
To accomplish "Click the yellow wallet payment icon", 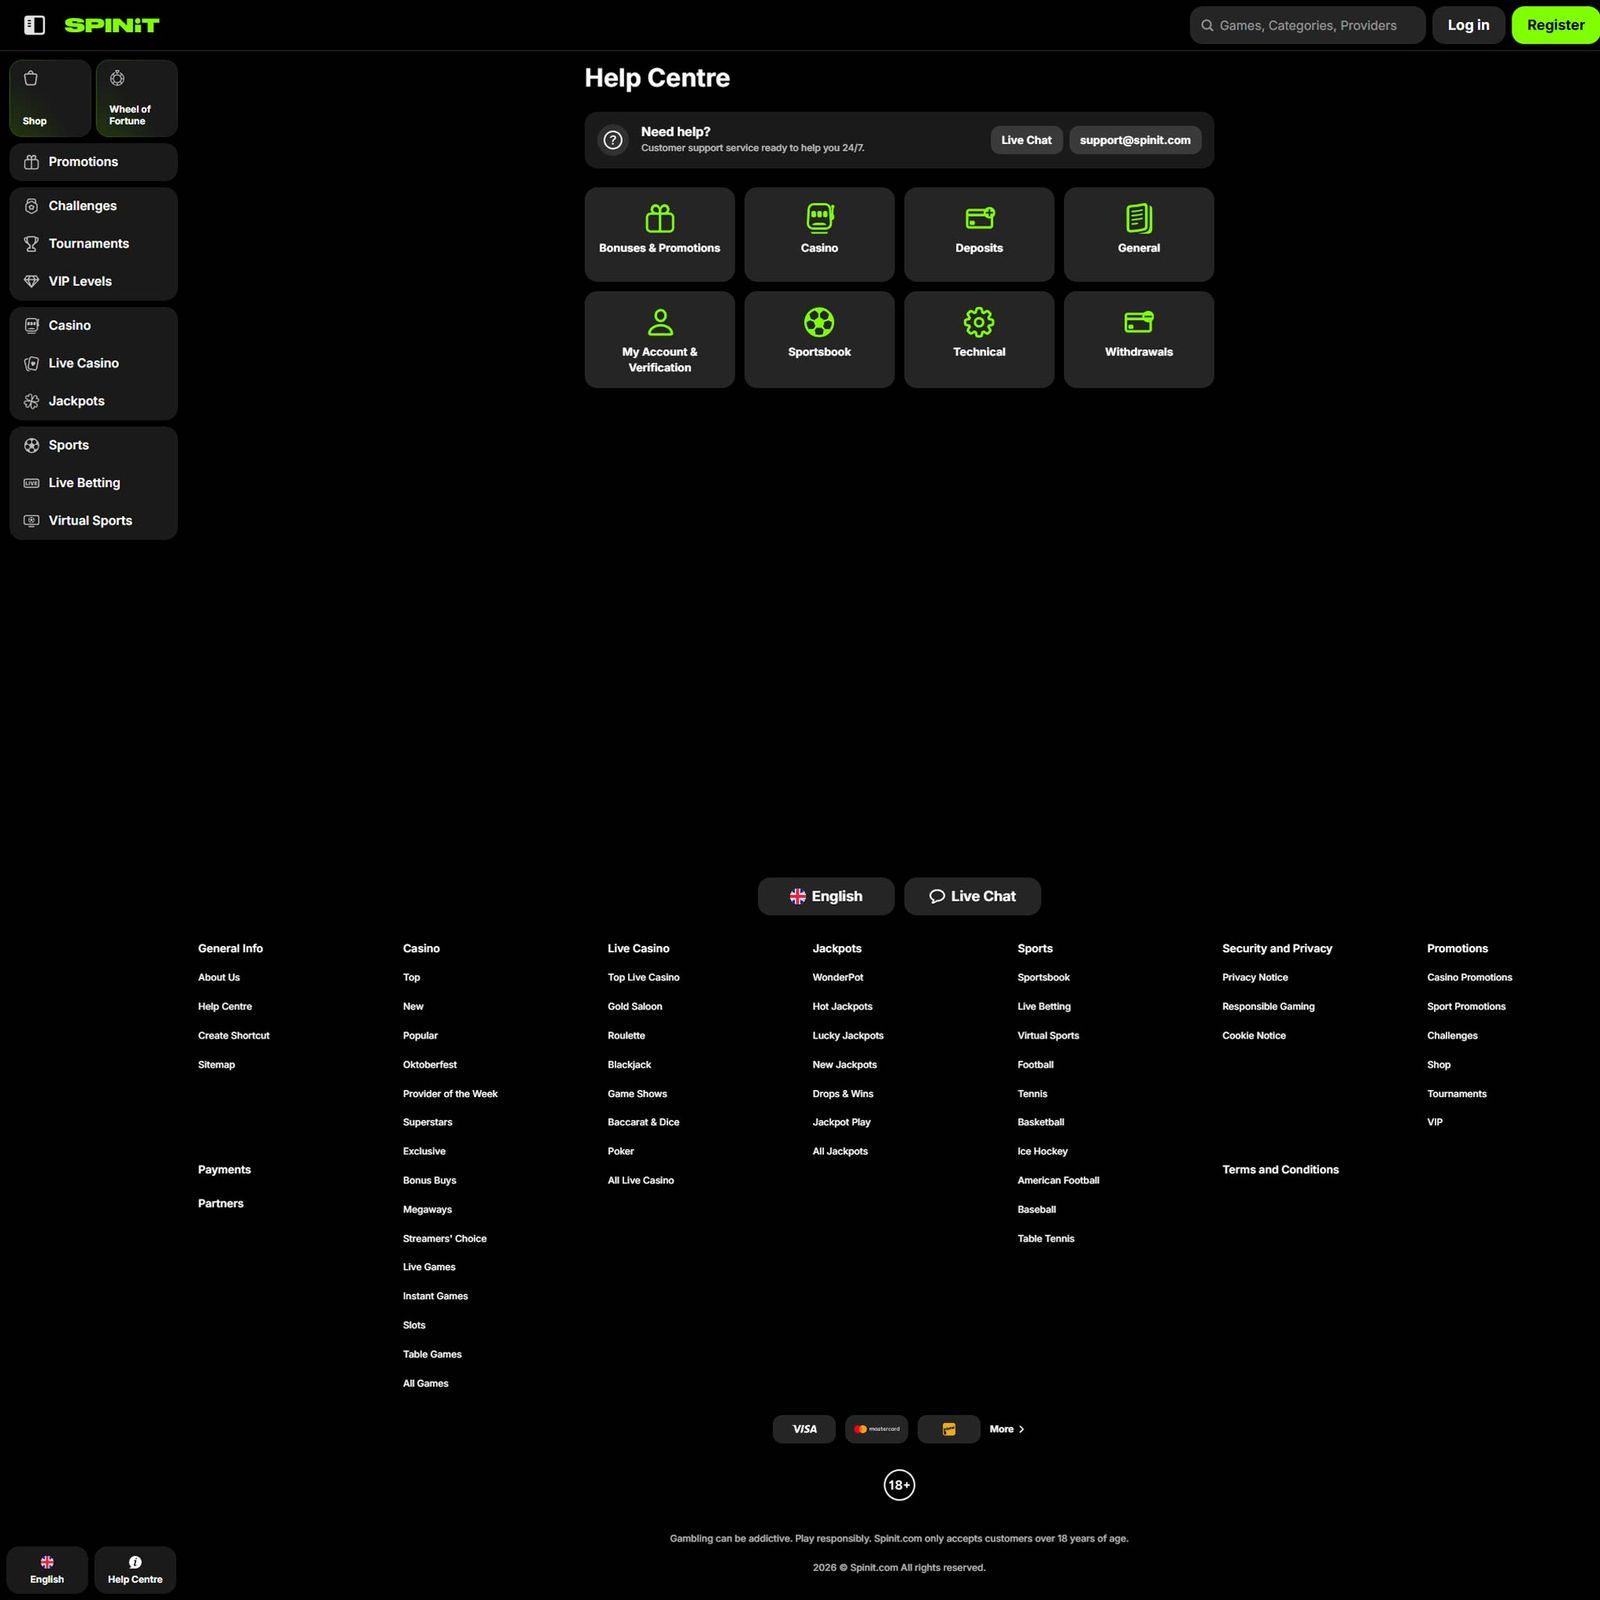I will 949,1429.
